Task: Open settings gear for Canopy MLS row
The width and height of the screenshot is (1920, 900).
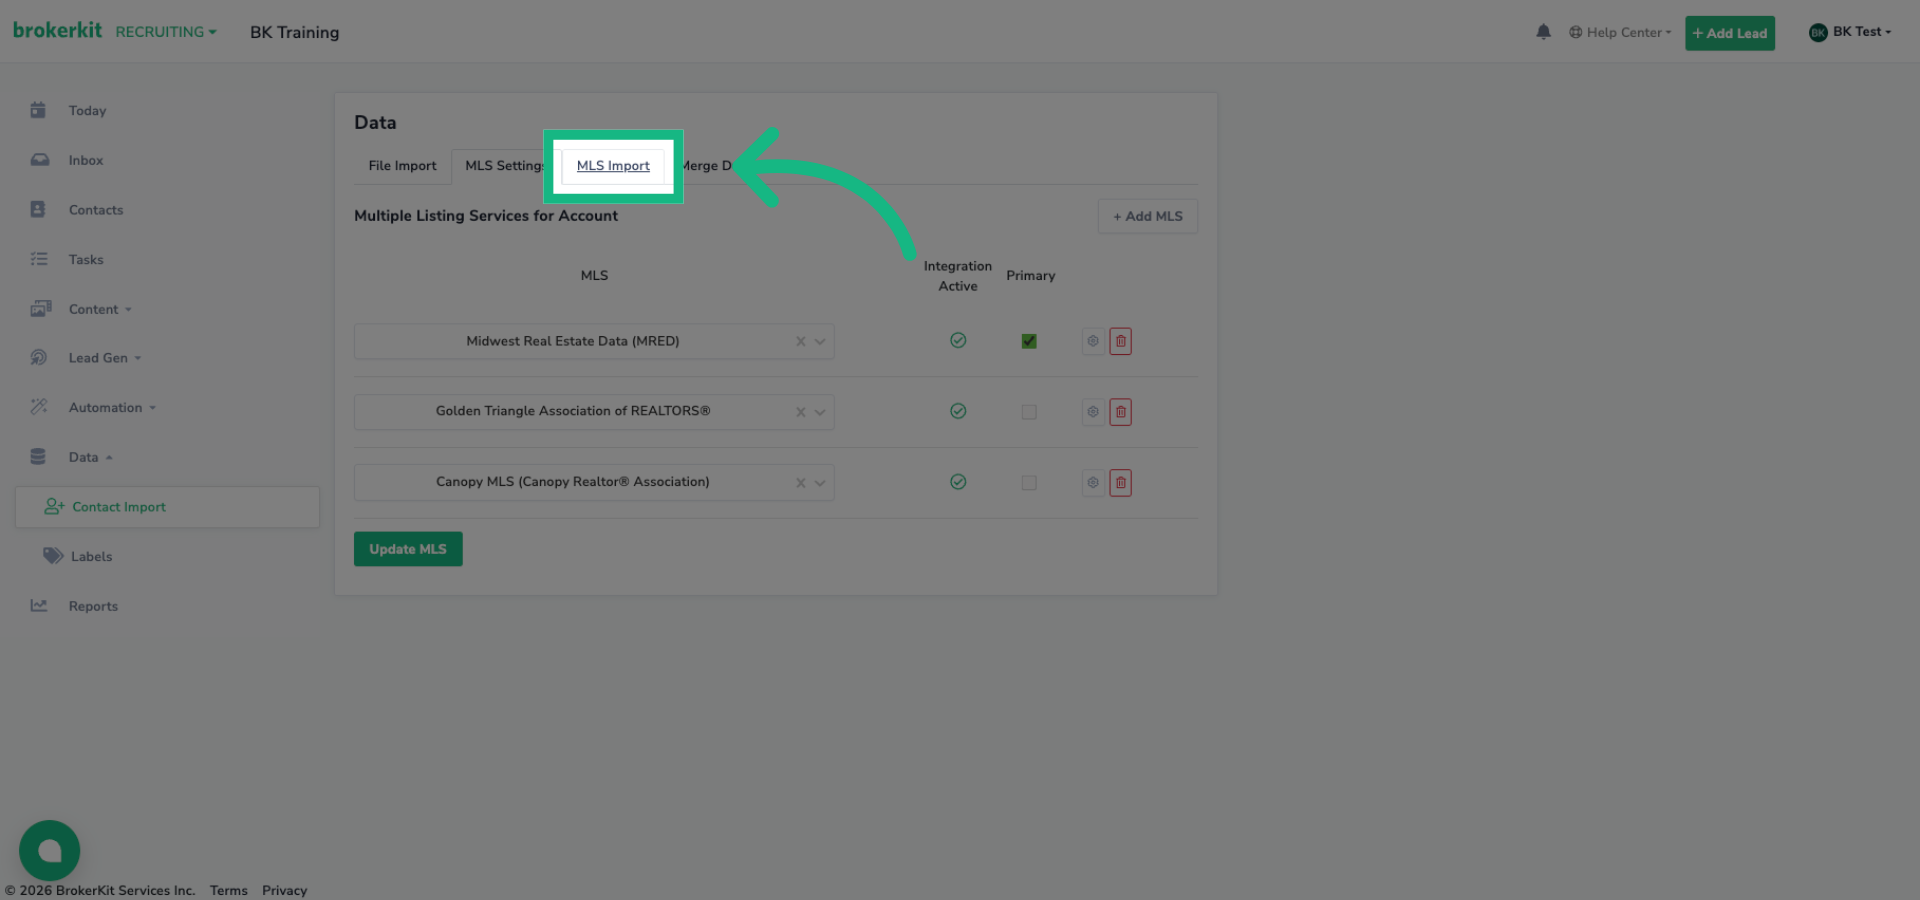Action: 1093,483
